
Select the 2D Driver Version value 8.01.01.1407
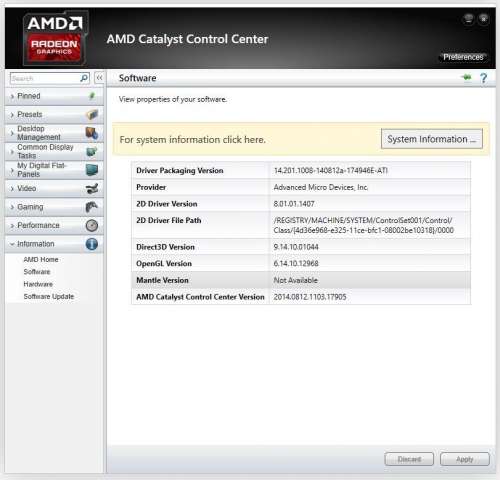click(x=294, y=204)
